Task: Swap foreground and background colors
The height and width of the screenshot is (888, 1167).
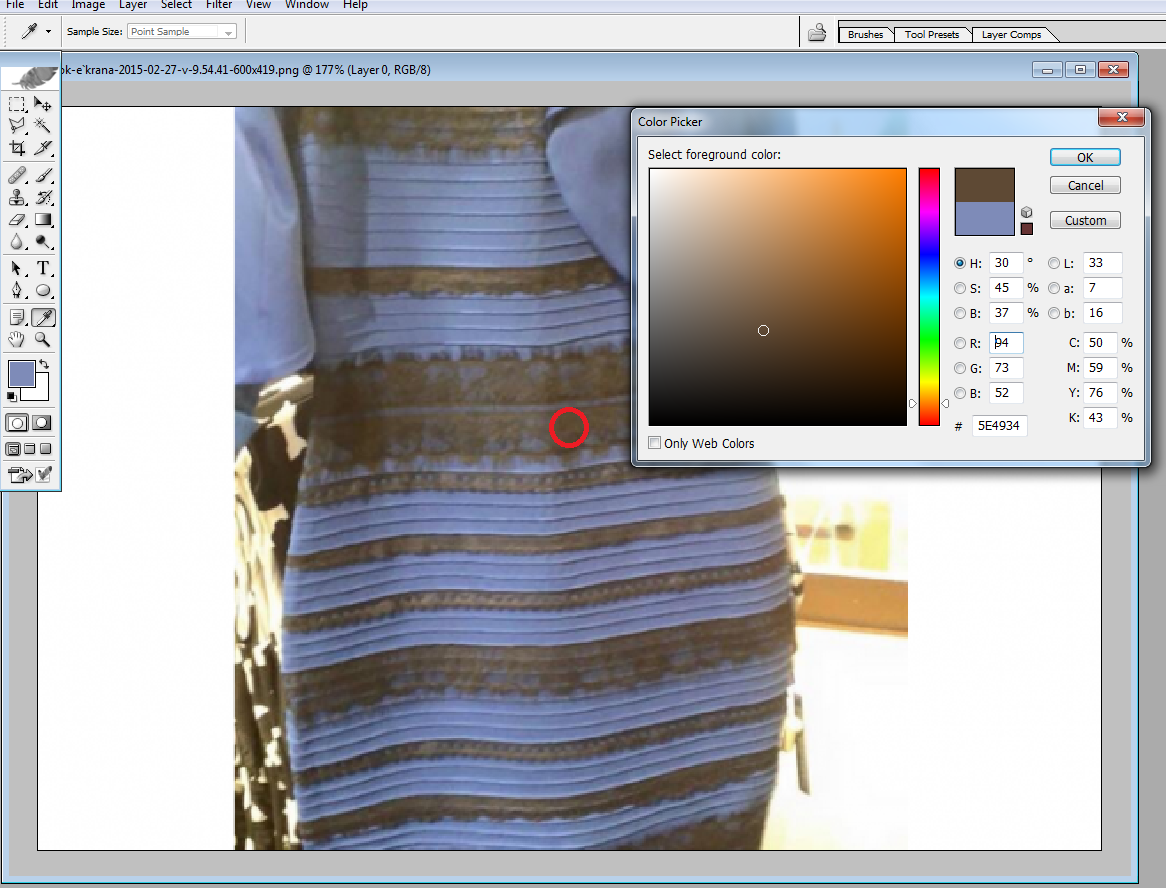Action: [x=45, y=364]
